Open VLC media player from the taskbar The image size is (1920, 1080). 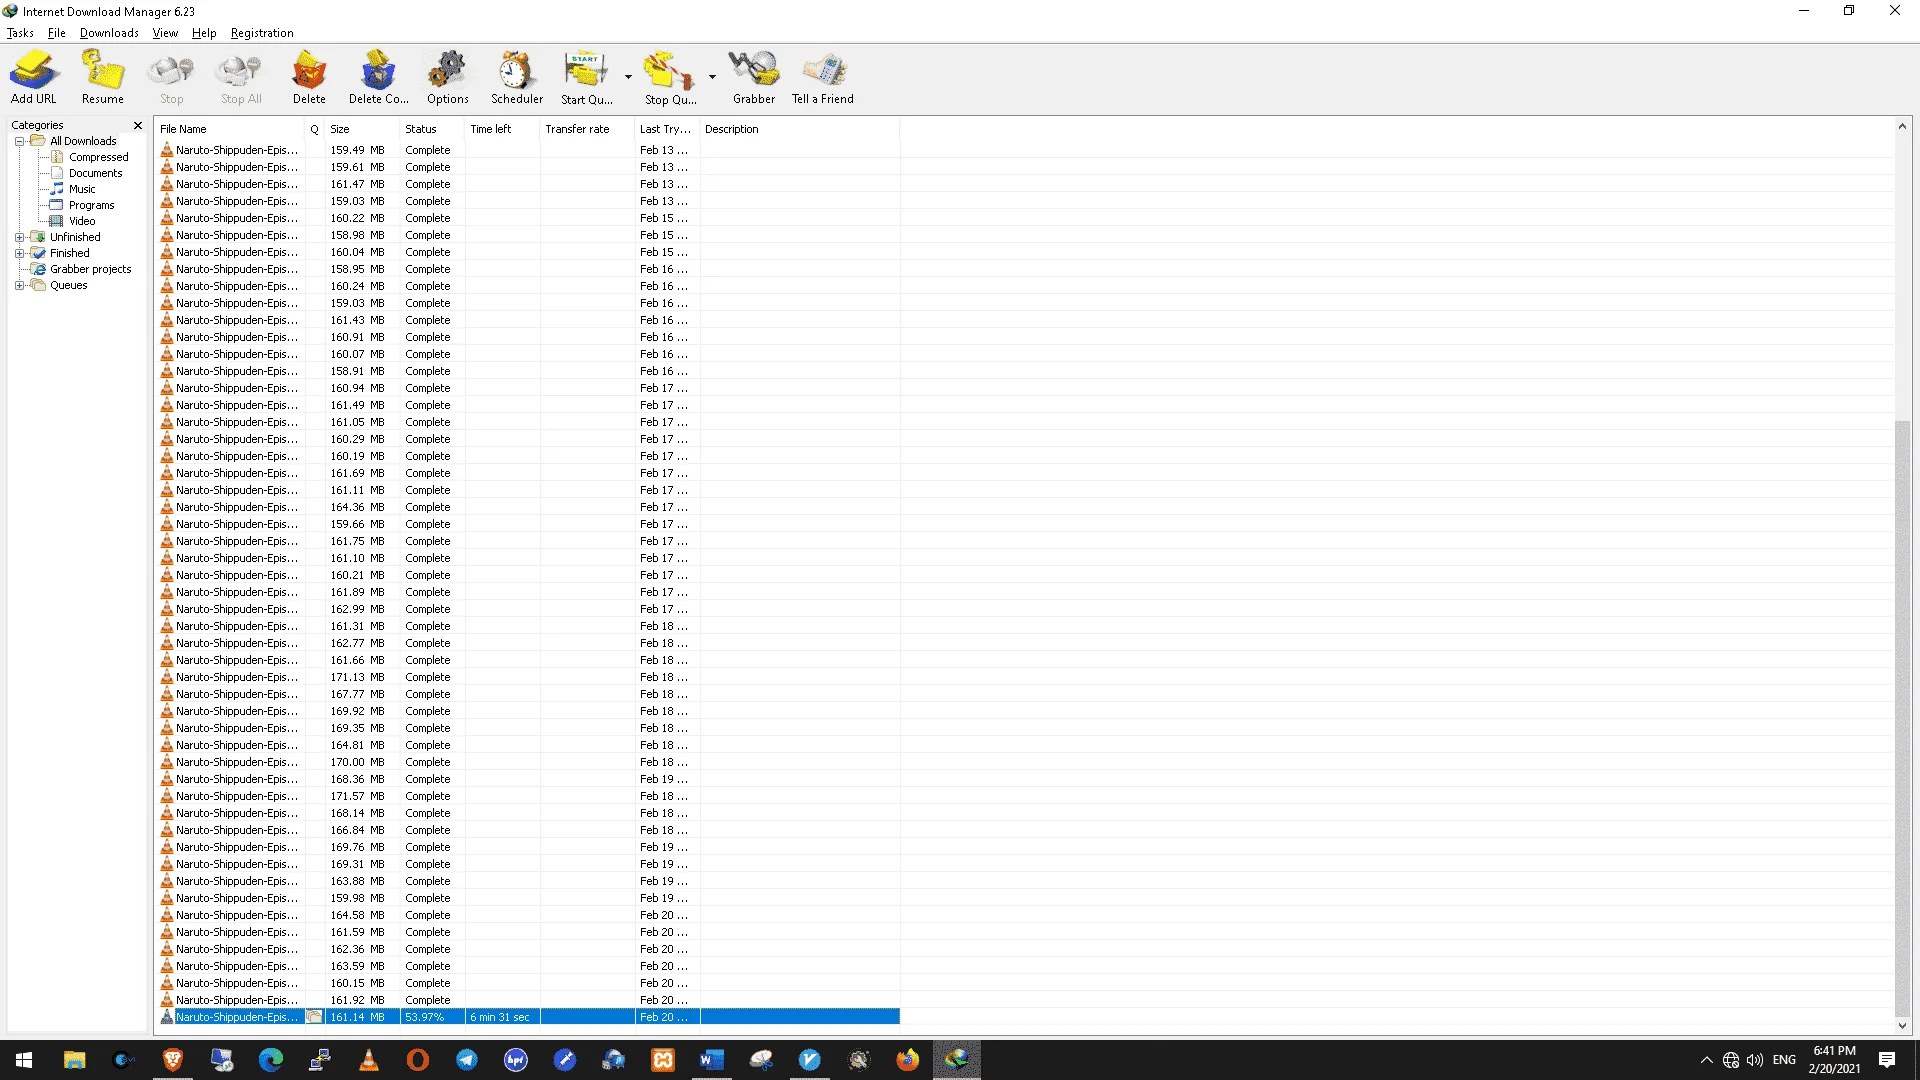tap(369, 1060)
